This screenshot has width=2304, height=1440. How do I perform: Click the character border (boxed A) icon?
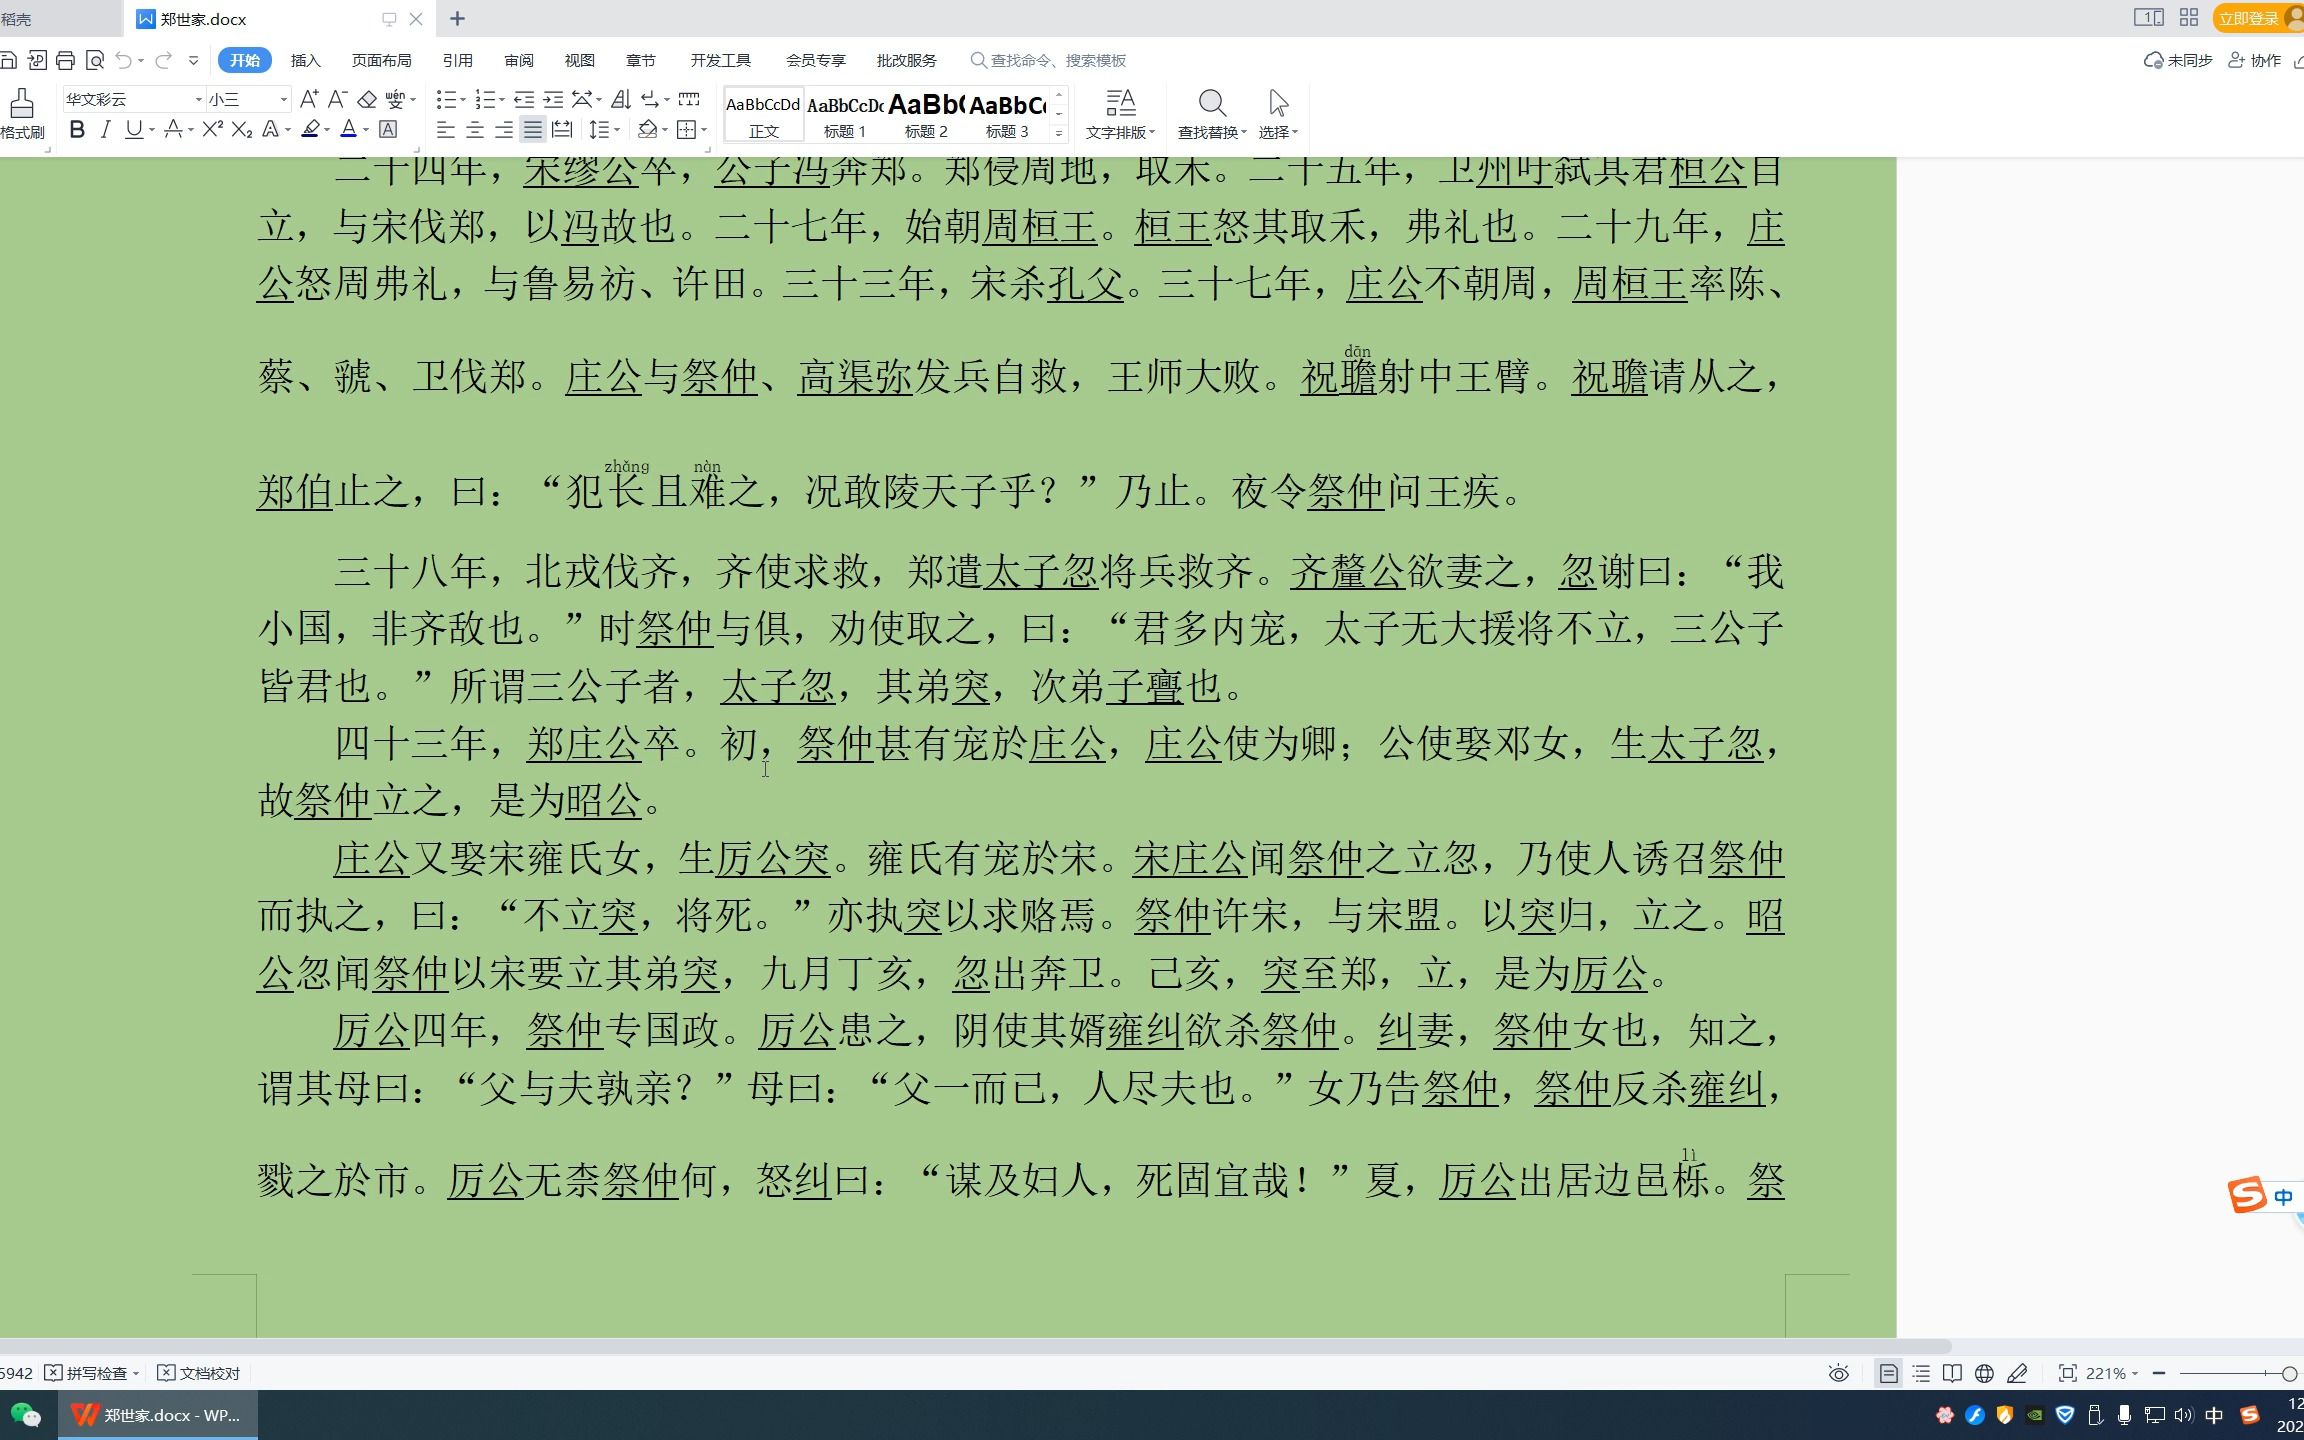[388, 130]
